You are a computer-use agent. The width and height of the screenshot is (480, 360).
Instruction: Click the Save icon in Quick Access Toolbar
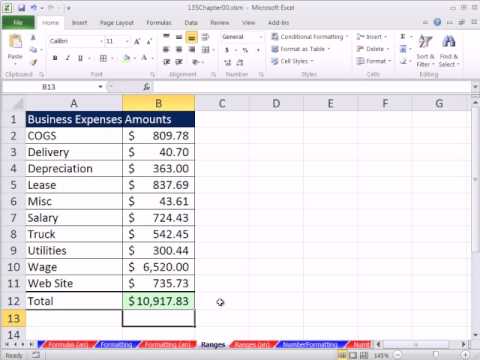tap(22, 7)
